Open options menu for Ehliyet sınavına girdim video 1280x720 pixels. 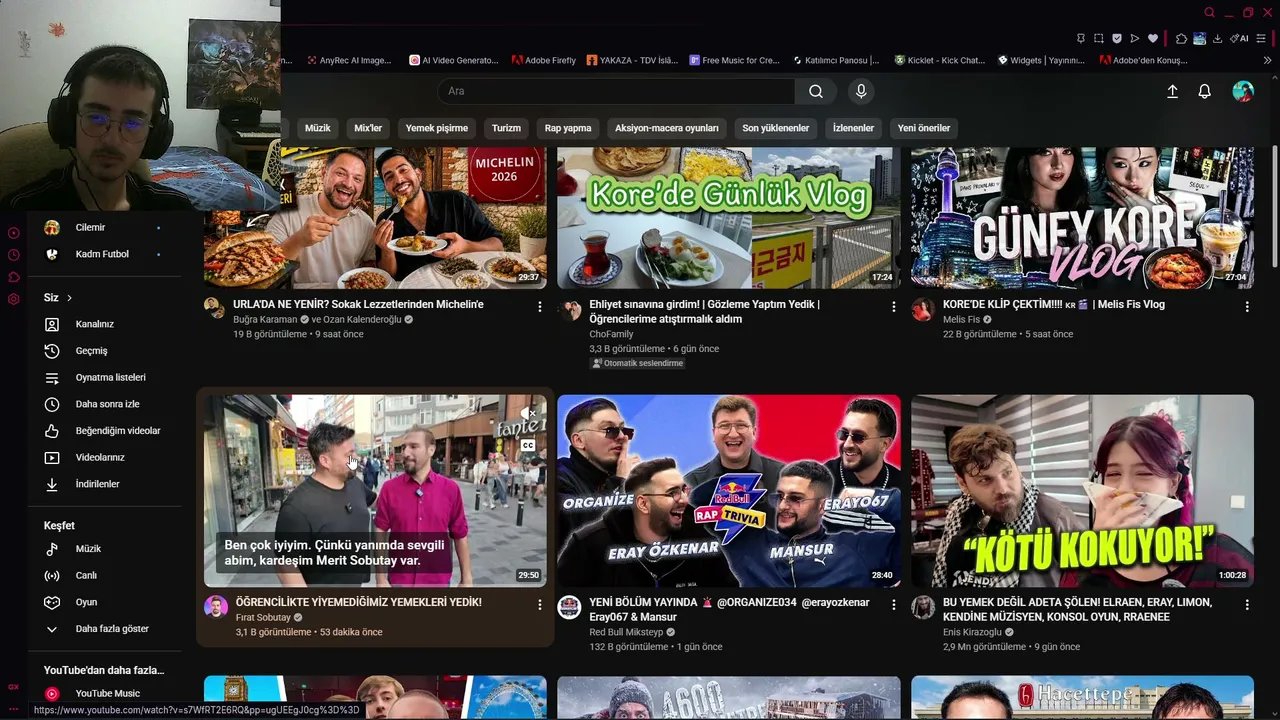894,307
